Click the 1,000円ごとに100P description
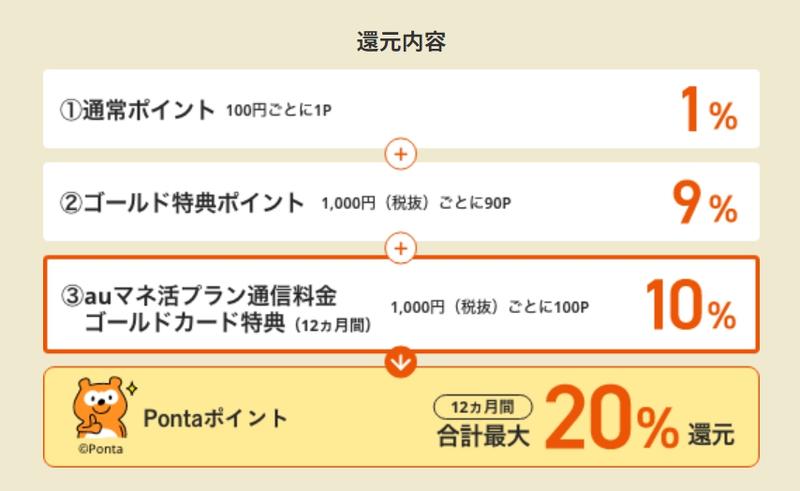Image resolution: width=800 pixels, height=491 pixels. click(x=489, y=306)
